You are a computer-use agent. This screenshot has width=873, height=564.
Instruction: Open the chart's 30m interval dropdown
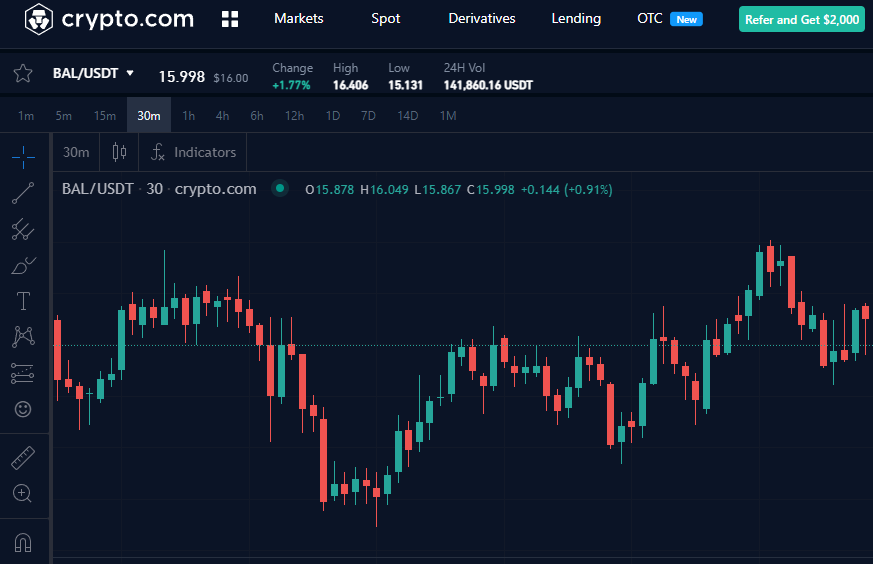coord(76,152)
